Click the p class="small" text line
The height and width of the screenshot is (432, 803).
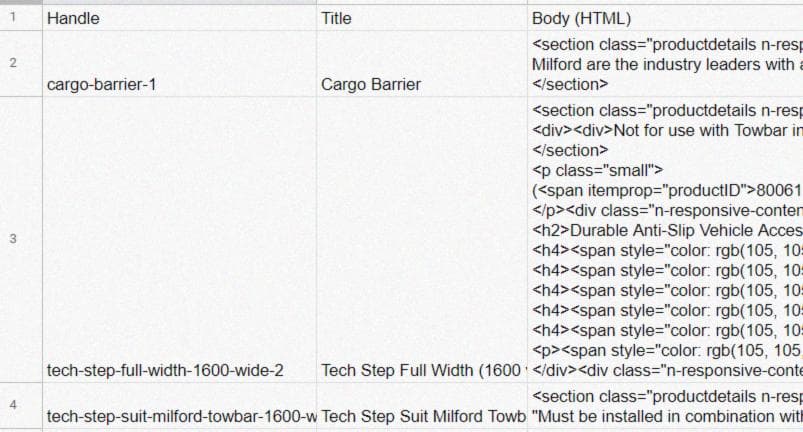click(598, 170)
